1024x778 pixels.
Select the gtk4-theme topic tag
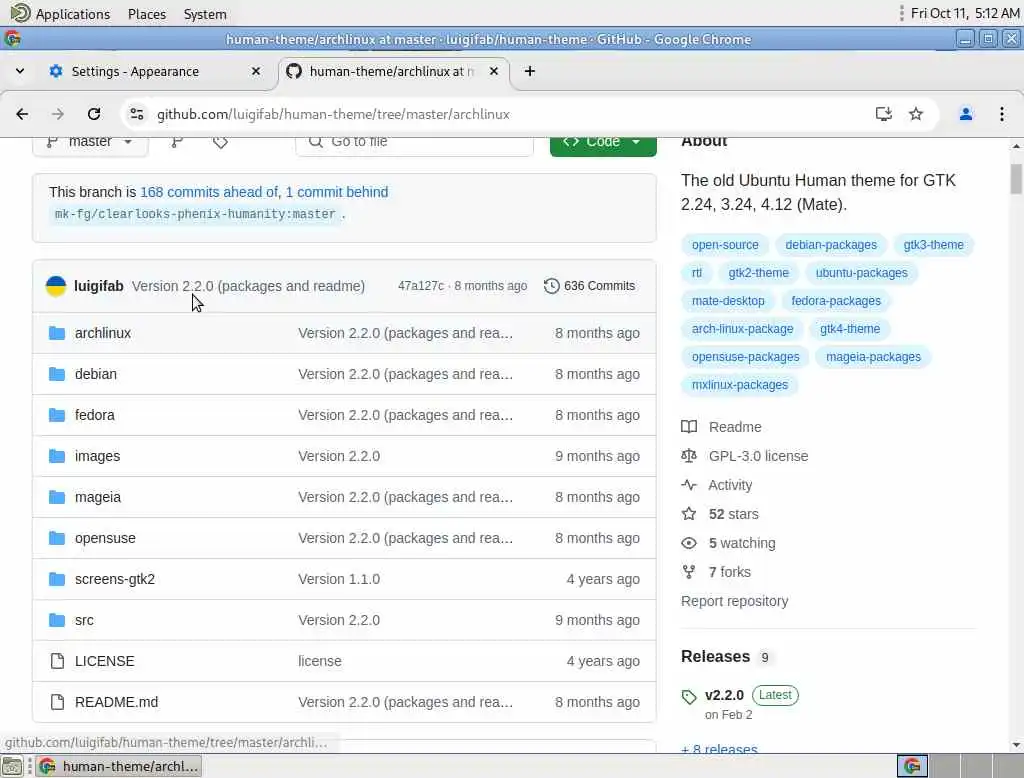tap(850, 329)
